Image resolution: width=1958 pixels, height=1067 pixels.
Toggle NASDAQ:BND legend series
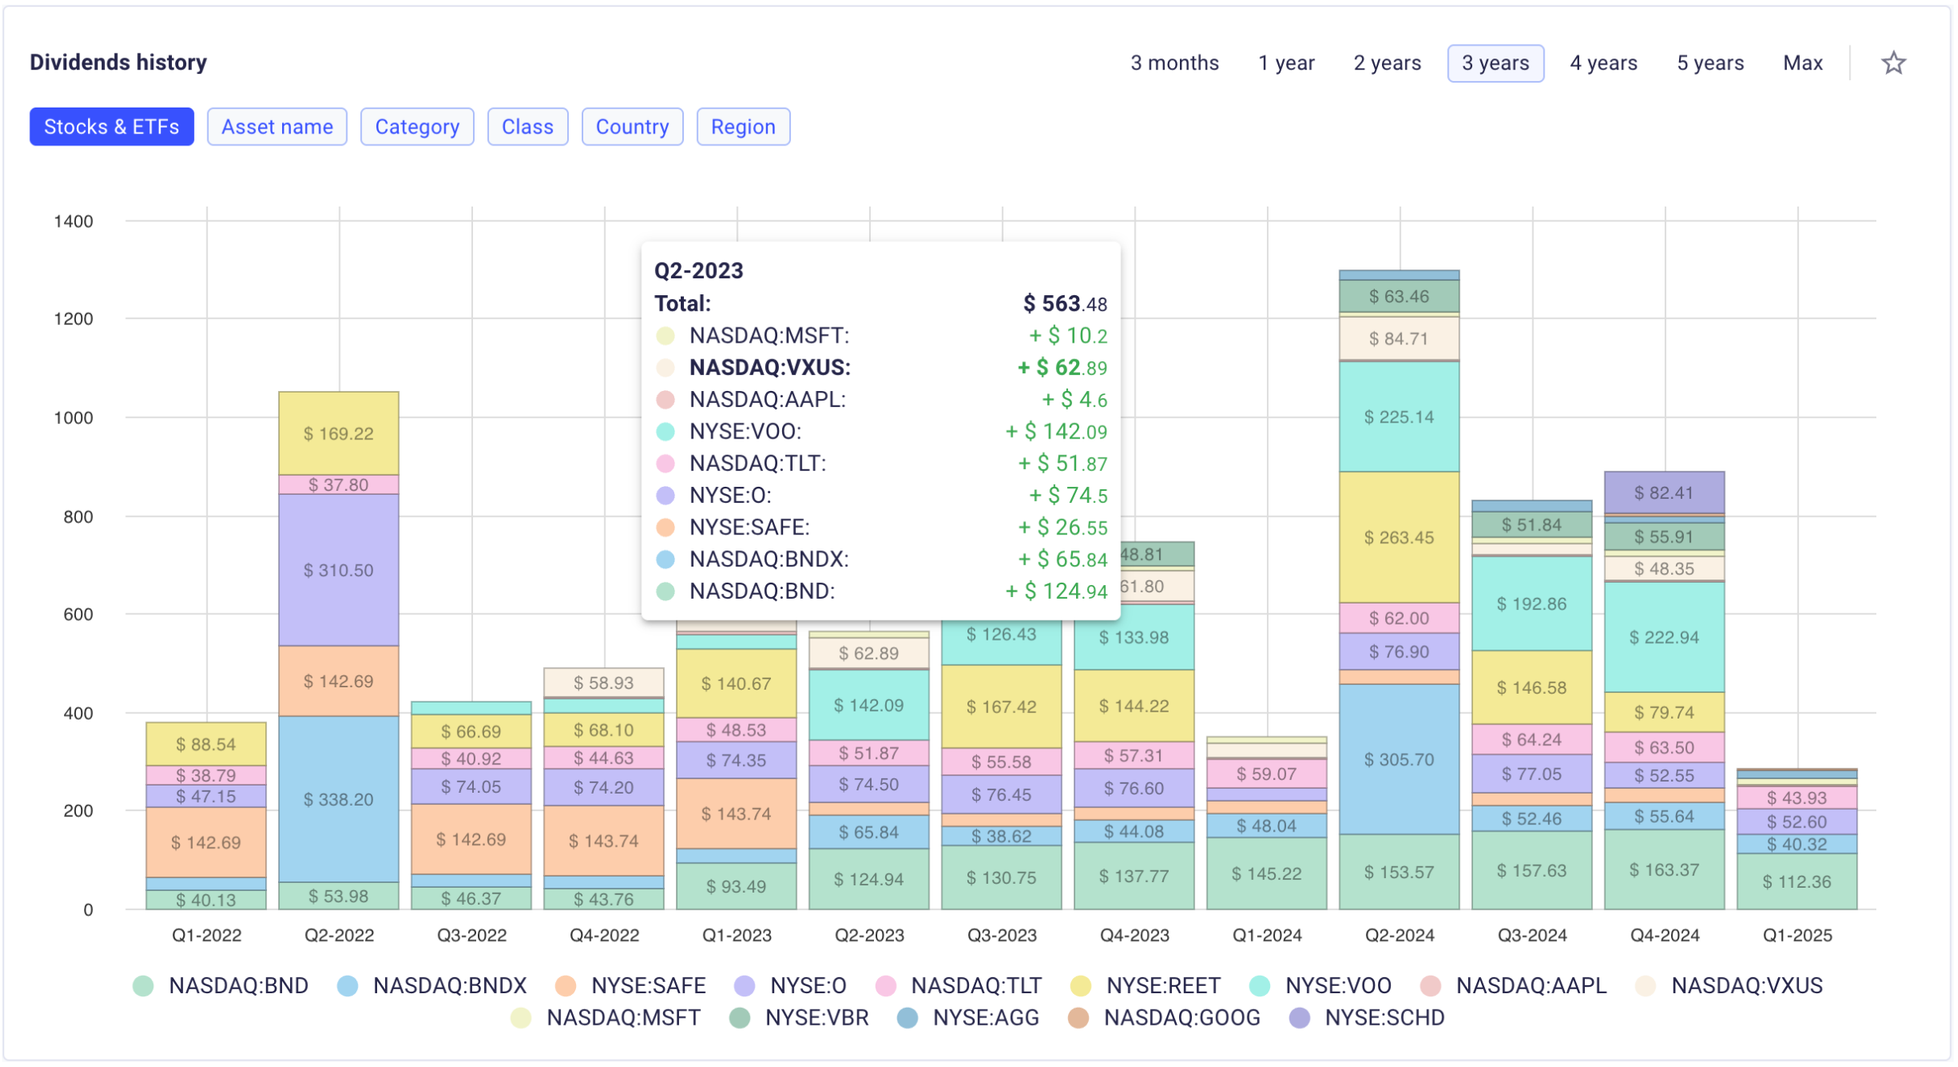click(x=221, y=986)
